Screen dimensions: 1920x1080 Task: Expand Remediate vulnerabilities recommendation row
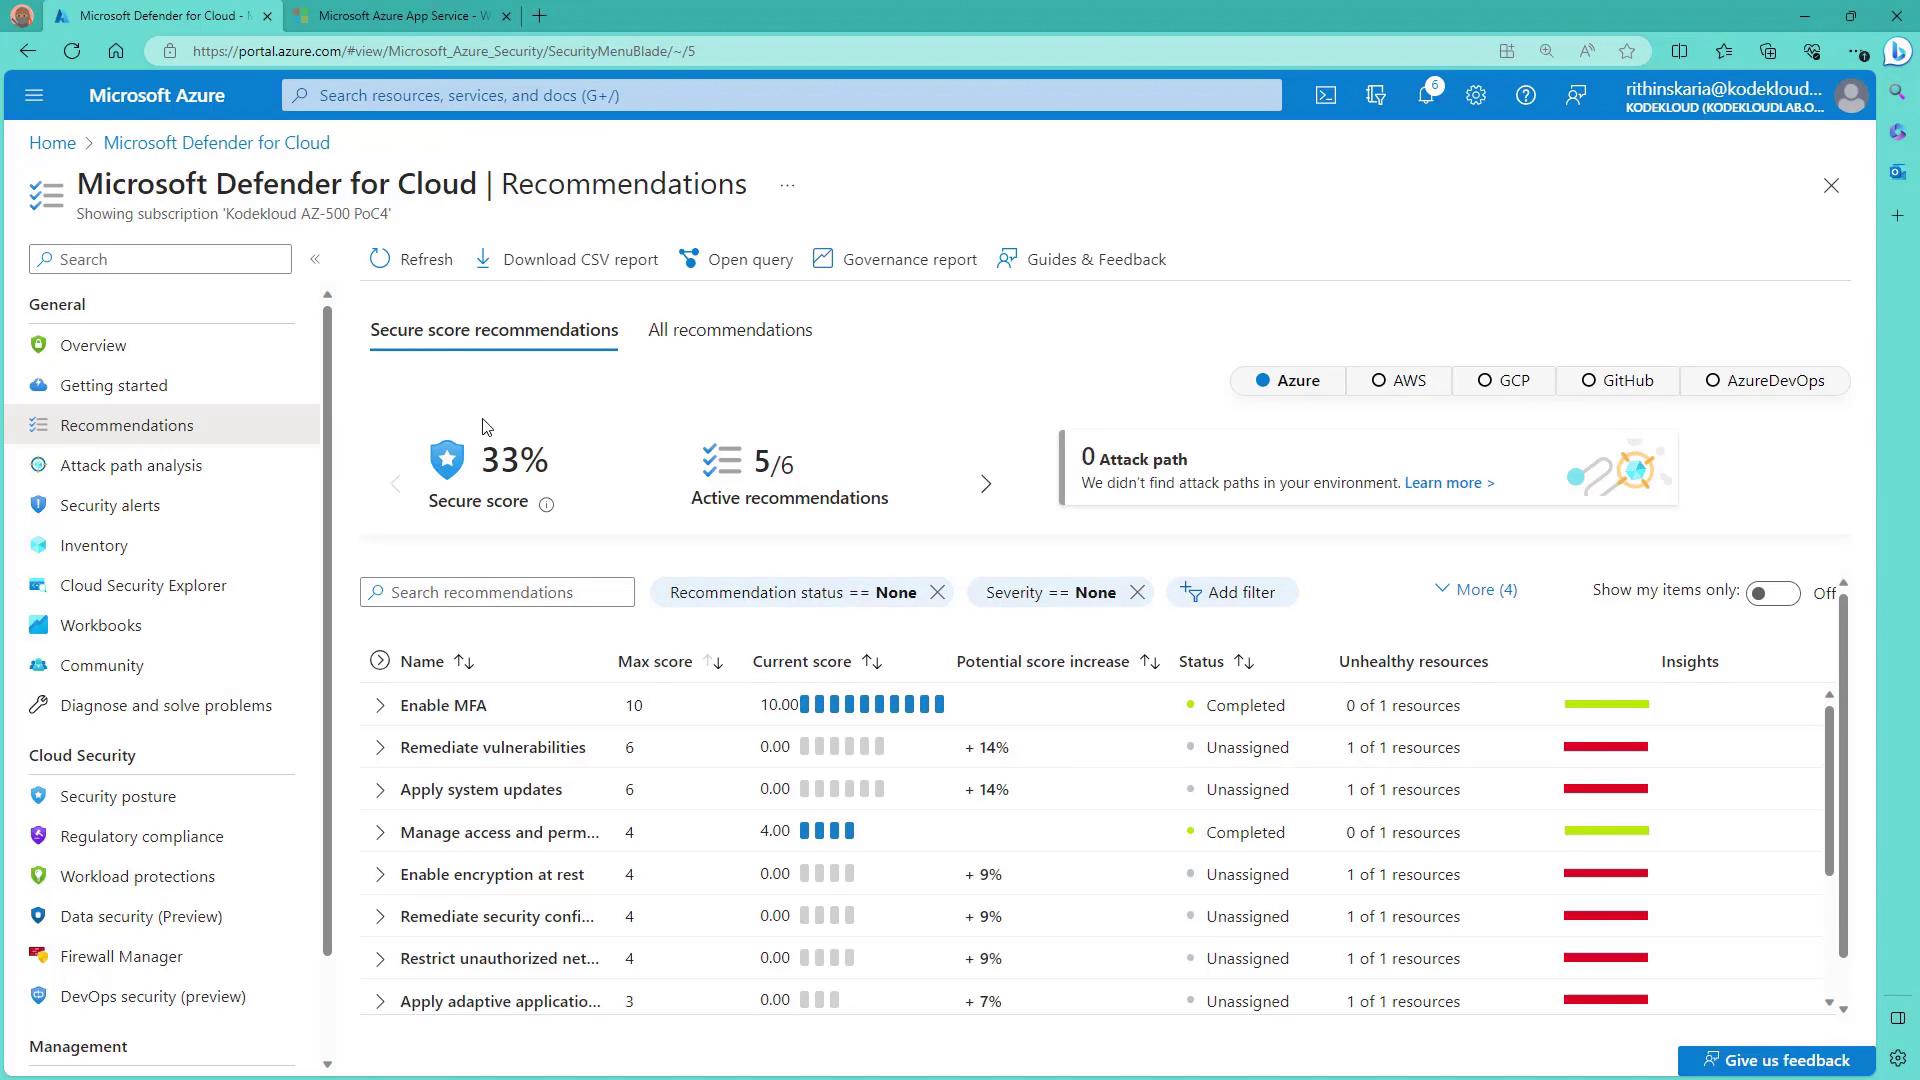(x=380, y=748)
